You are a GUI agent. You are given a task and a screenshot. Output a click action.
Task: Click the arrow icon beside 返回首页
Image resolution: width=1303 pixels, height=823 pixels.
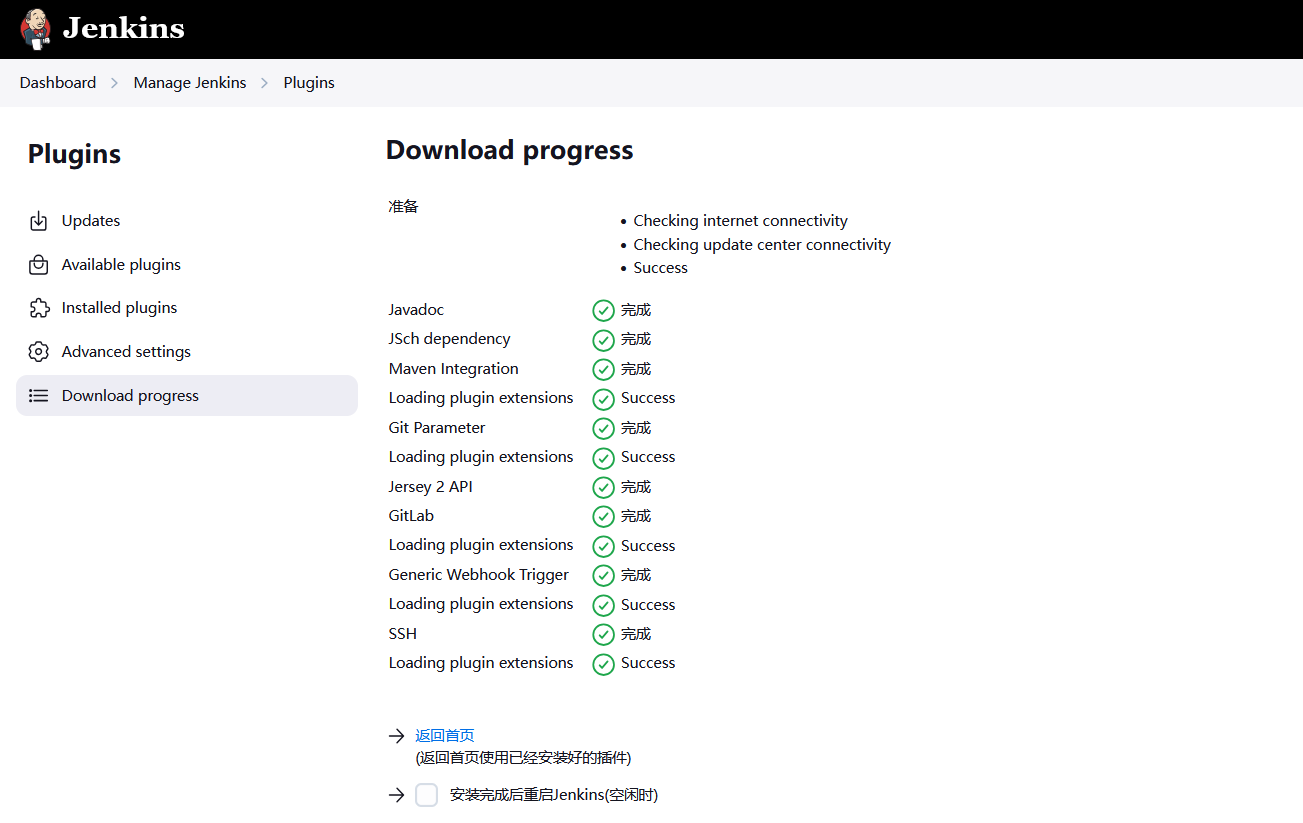coord(397,736)
